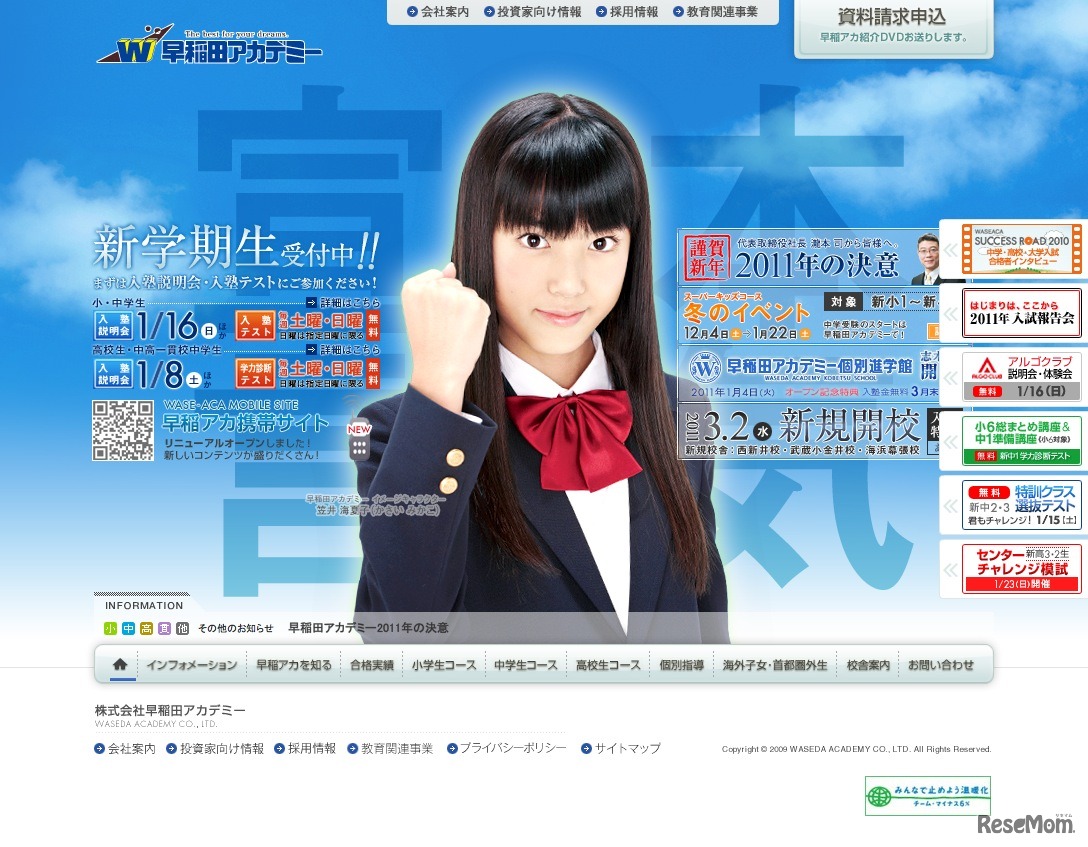The width and height of the screenshot is (1088, 847).
Task: Open 合格実績 menu item
Action: (x=371, y=665)
